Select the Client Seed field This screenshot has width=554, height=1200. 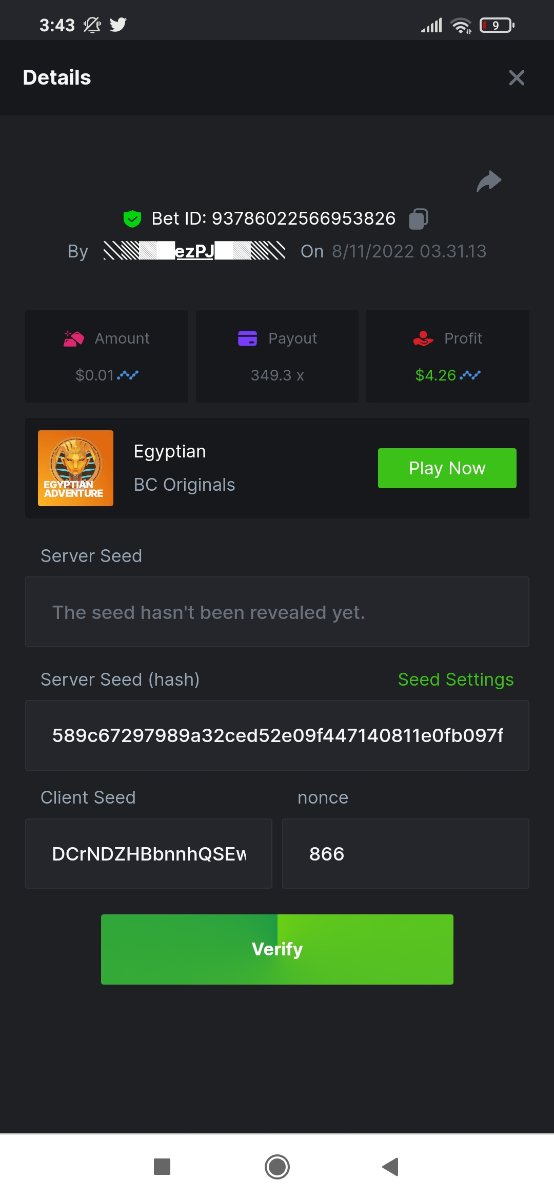tap(148, 854)
